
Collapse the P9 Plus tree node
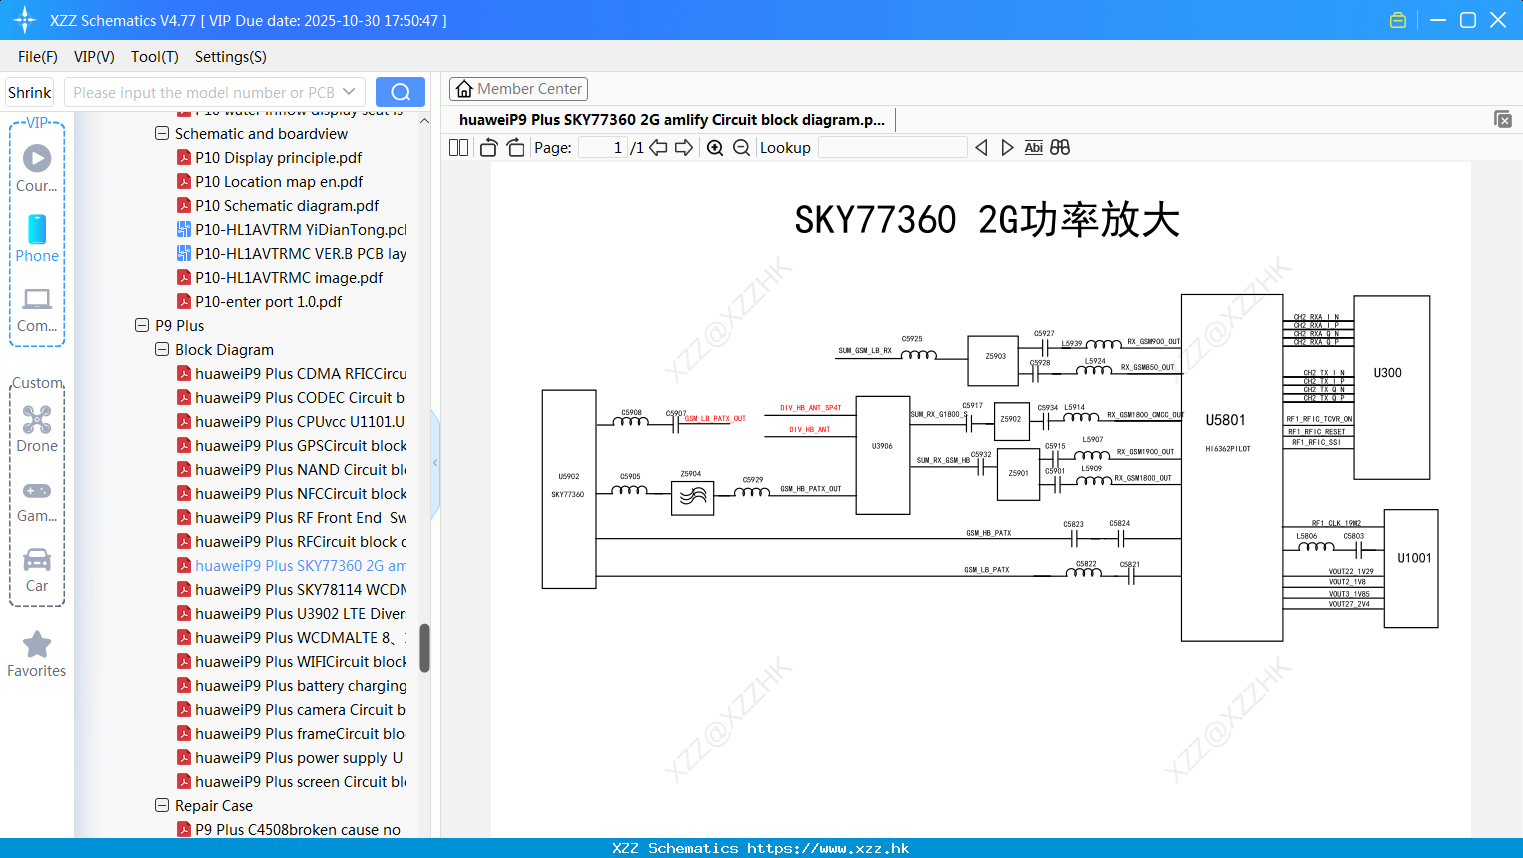[x=142, y=325]
